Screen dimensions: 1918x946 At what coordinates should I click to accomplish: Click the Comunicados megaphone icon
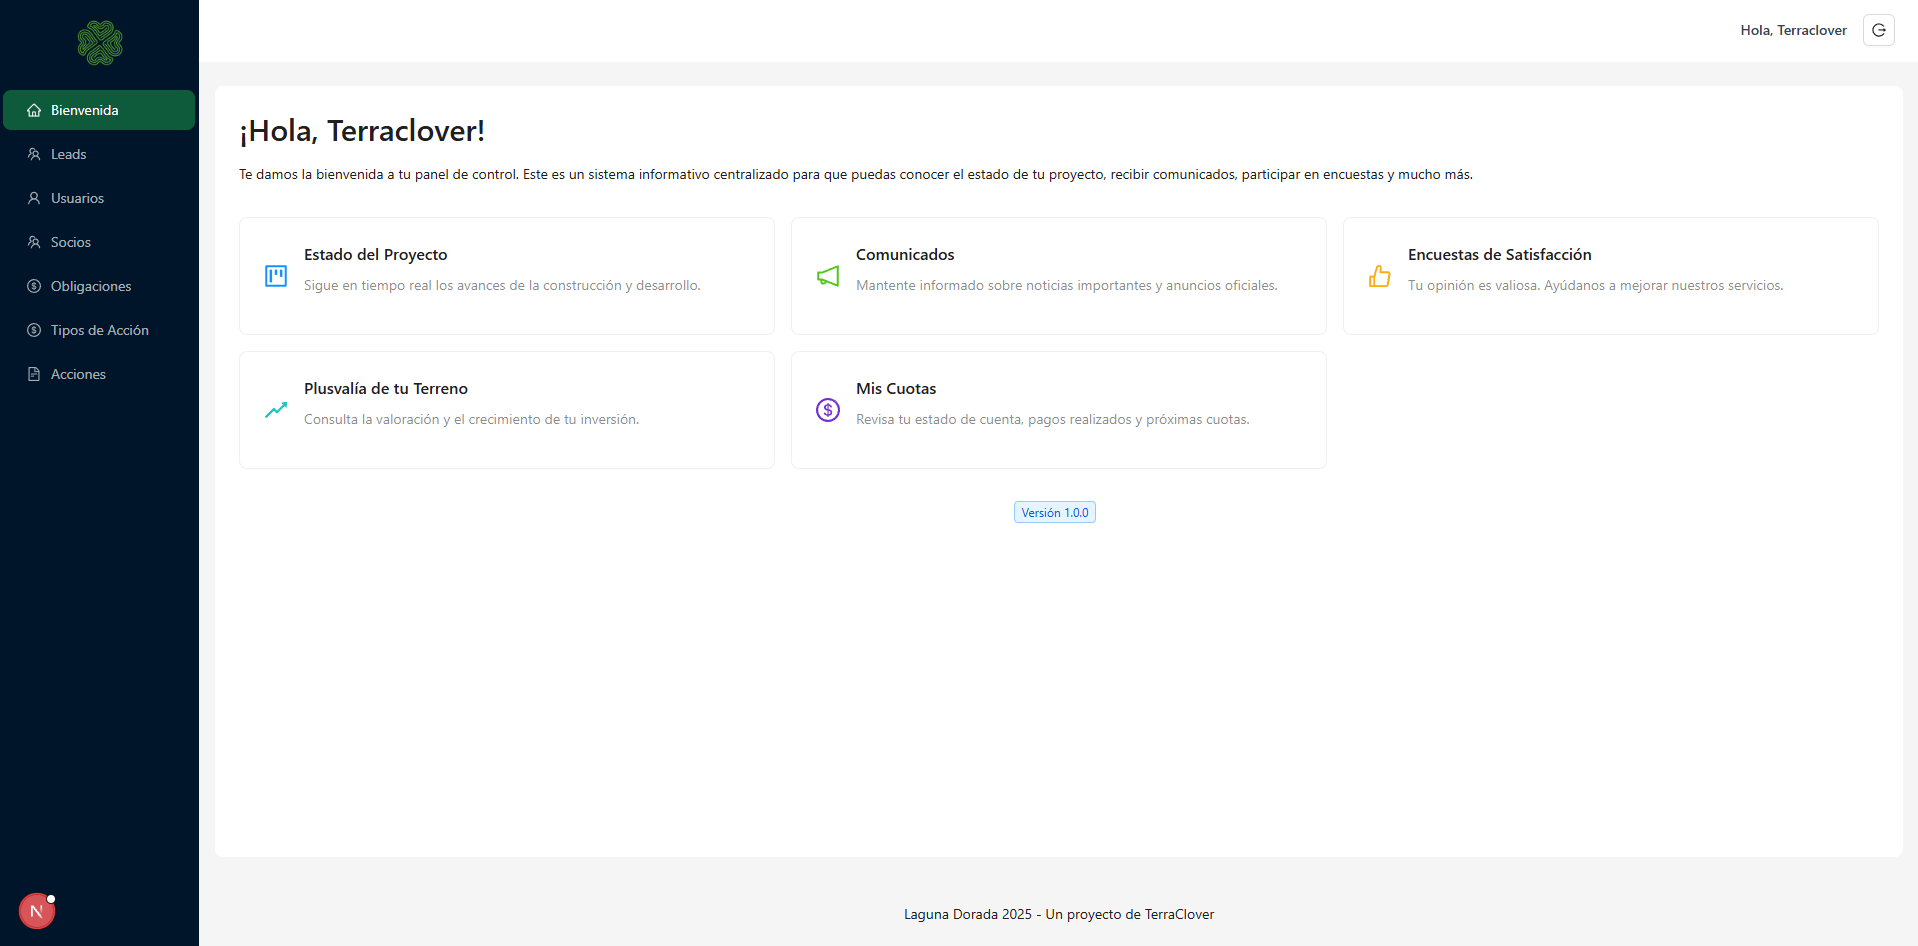coord(827,276)
